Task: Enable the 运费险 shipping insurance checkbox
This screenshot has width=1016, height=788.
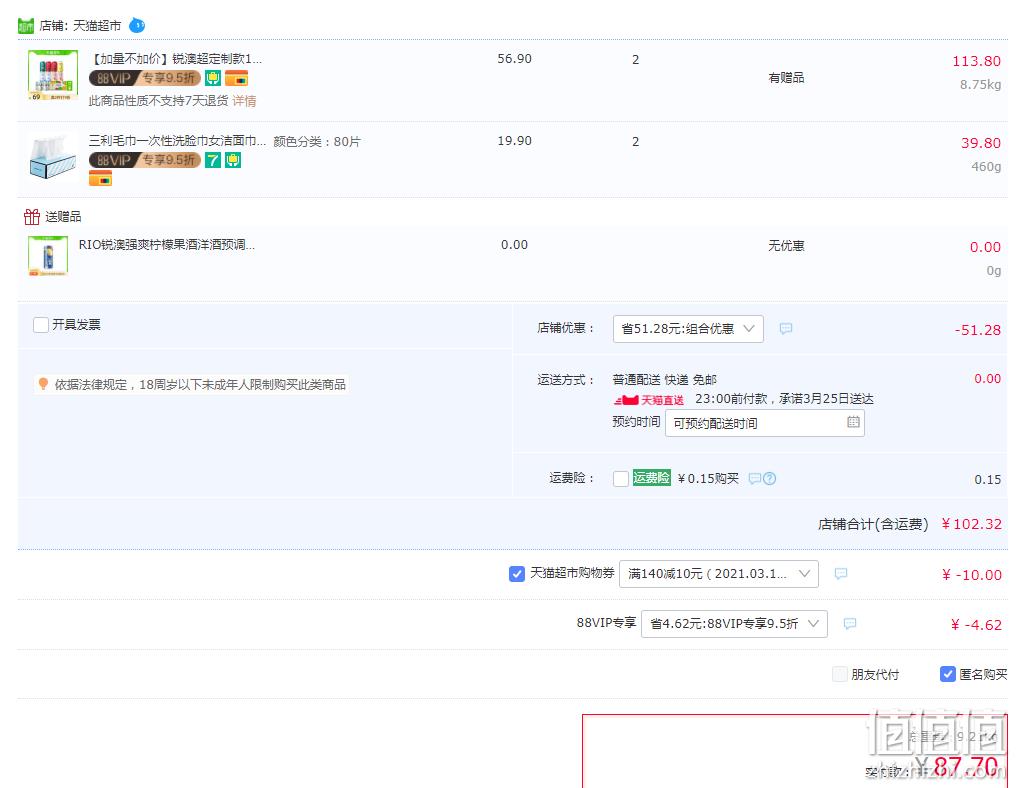Action: point(621,478)
